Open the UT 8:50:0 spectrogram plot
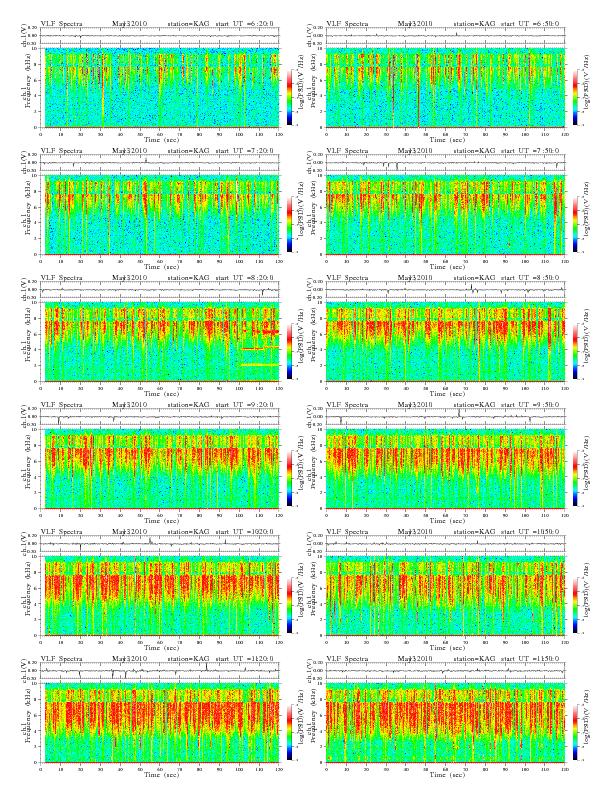 point(445,342)
